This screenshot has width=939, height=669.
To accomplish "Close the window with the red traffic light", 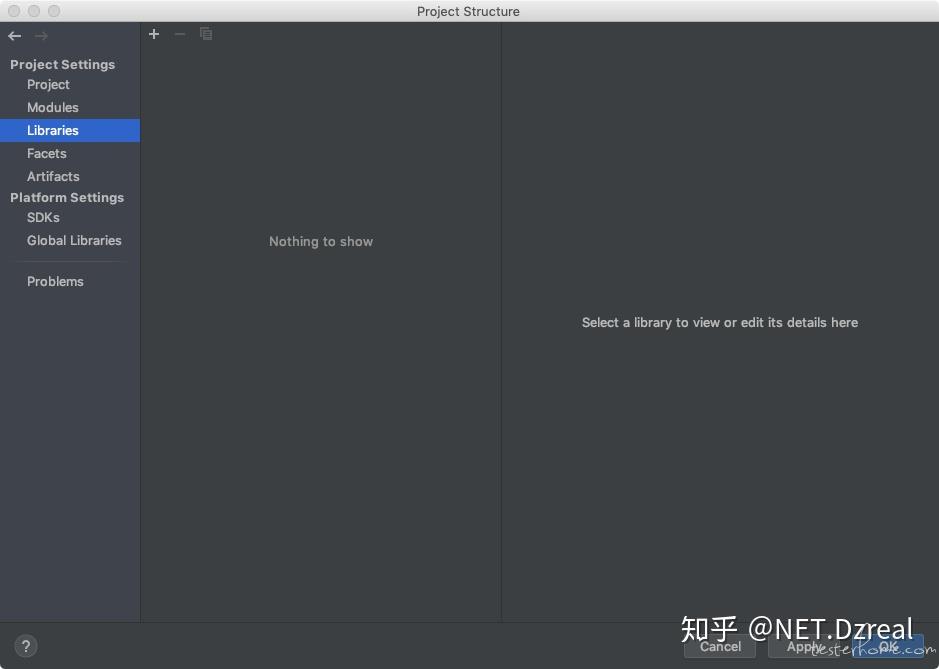I will (x=14, y=11).
